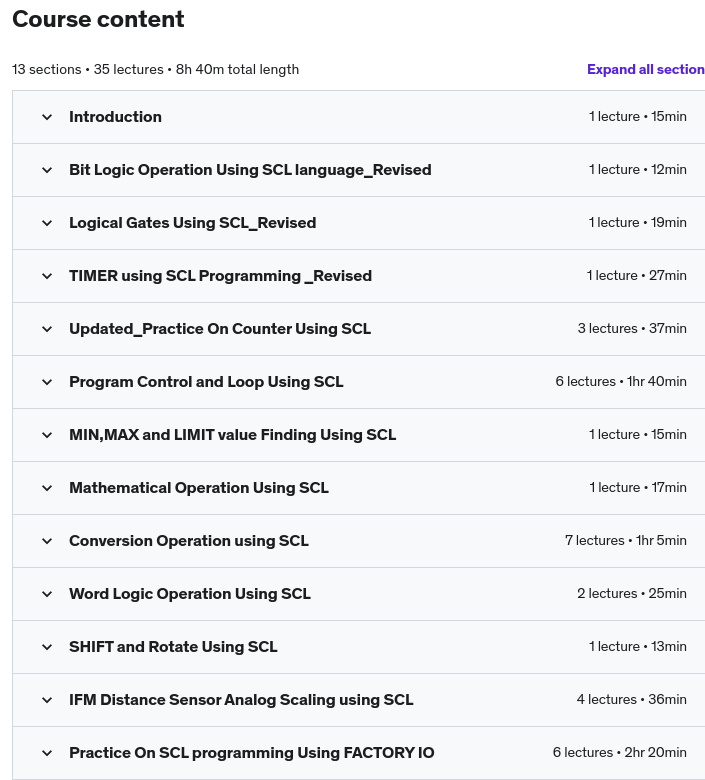This screenshot has width=705, height=780.
Task: Expand Logical Gates Using SCL chevron
Action: tap(47, 223)
